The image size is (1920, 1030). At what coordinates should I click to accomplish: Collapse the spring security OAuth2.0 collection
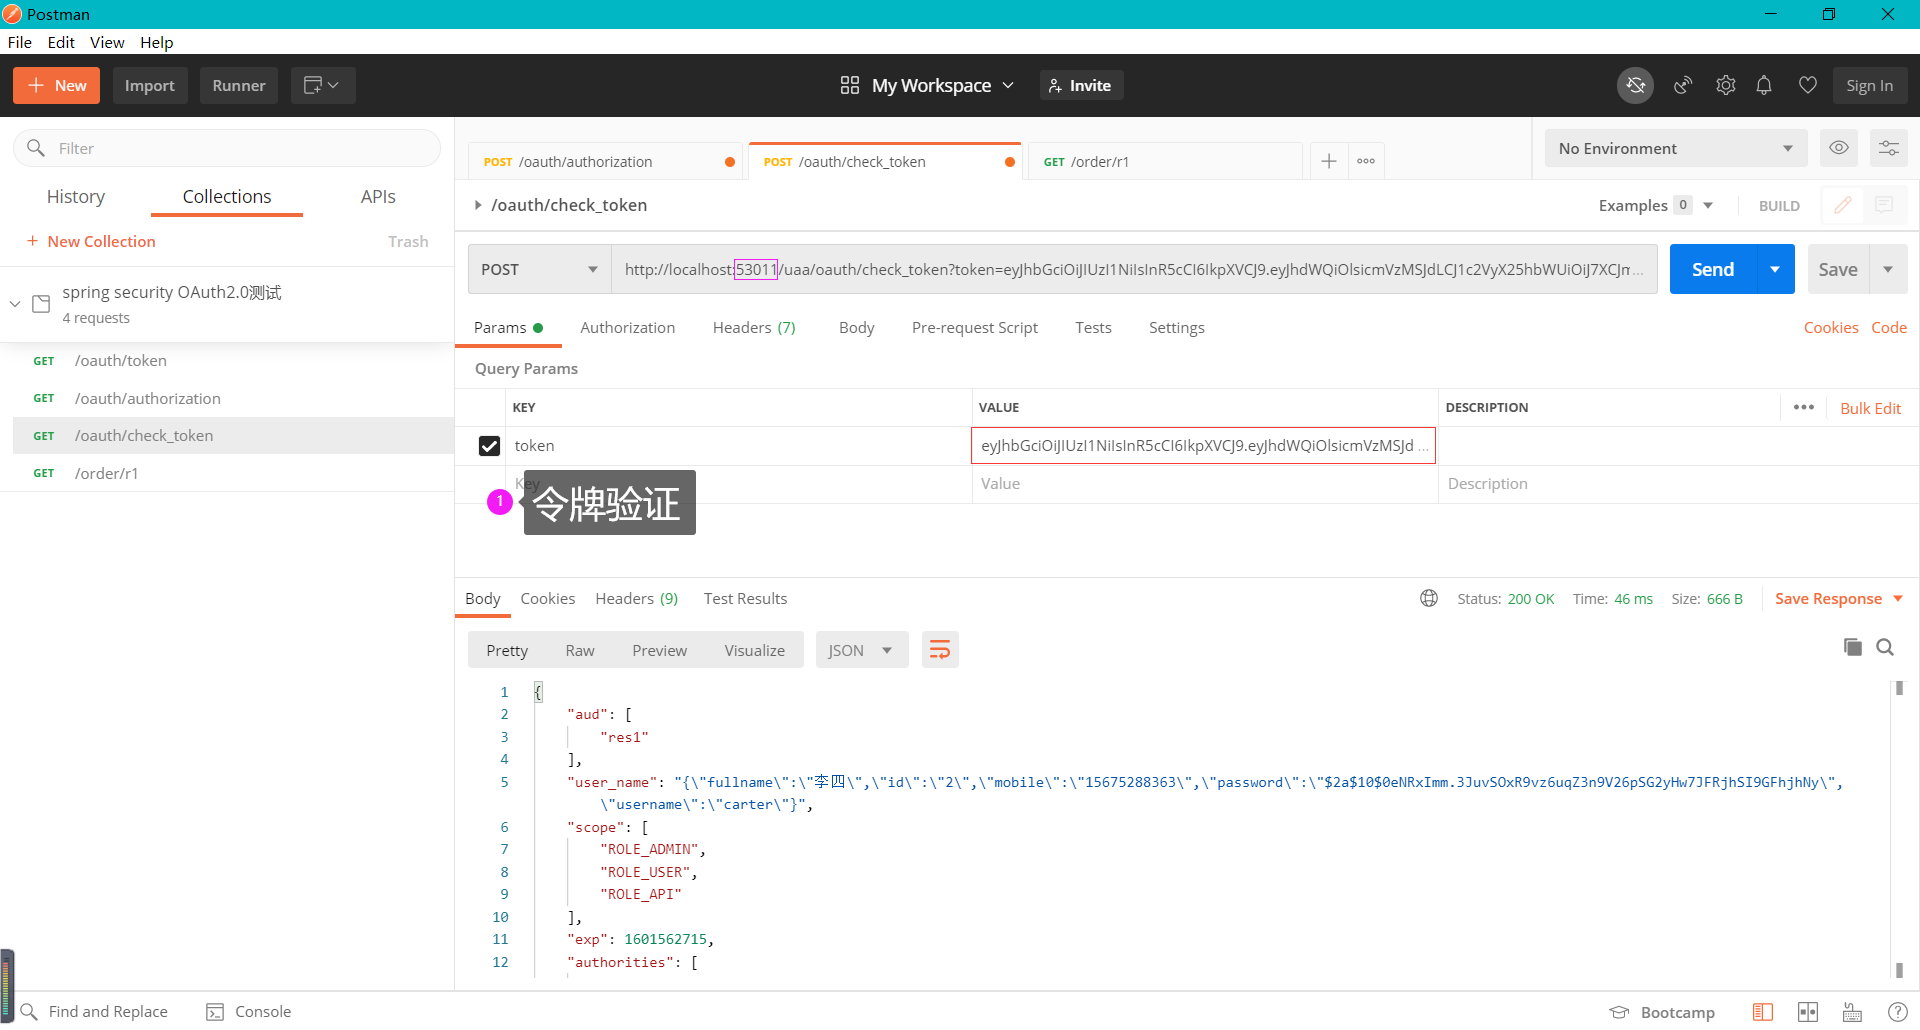click(x=14, y=303)
